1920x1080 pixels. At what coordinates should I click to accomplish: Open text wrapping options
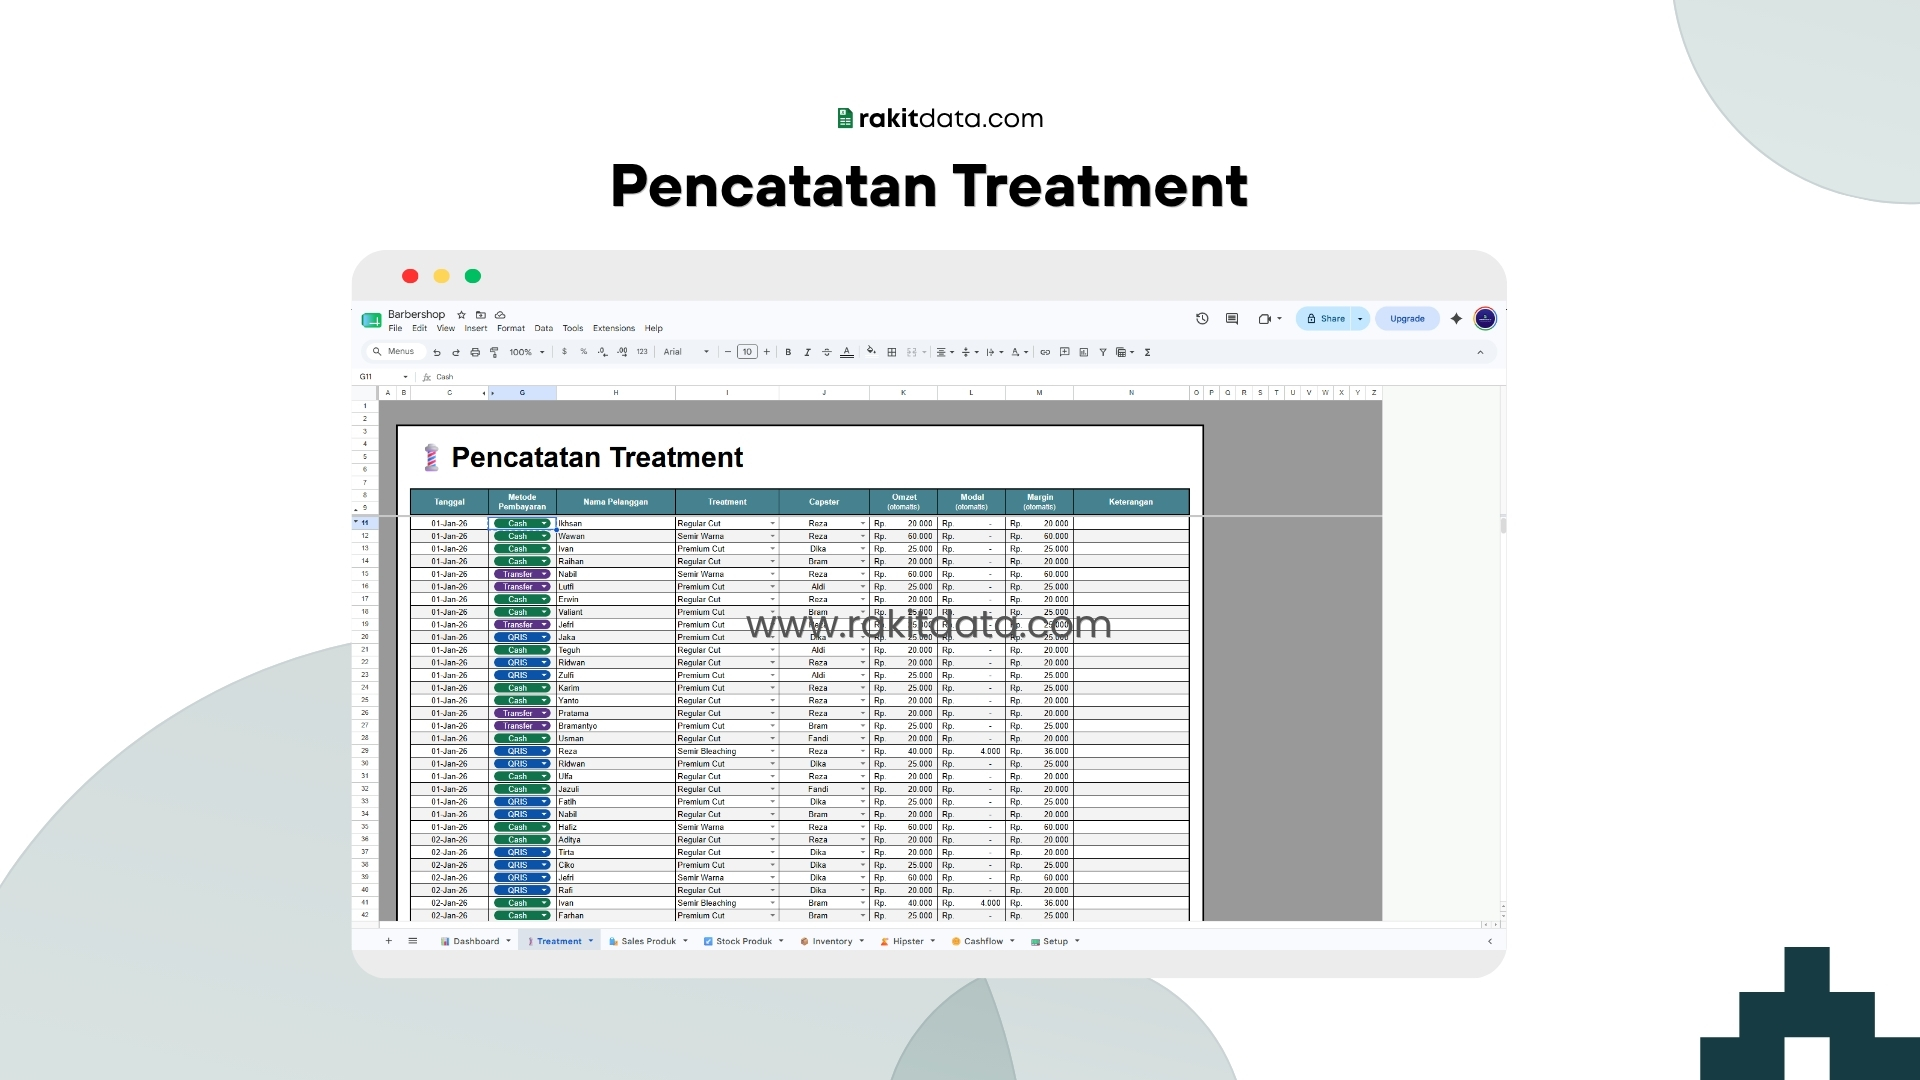click(994, 352)
